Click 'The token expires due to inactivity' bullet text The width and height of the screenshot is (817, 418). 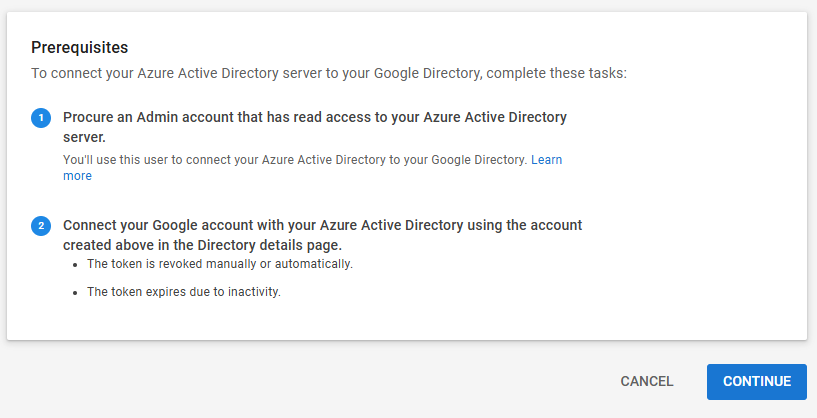(x=183, y=292)
